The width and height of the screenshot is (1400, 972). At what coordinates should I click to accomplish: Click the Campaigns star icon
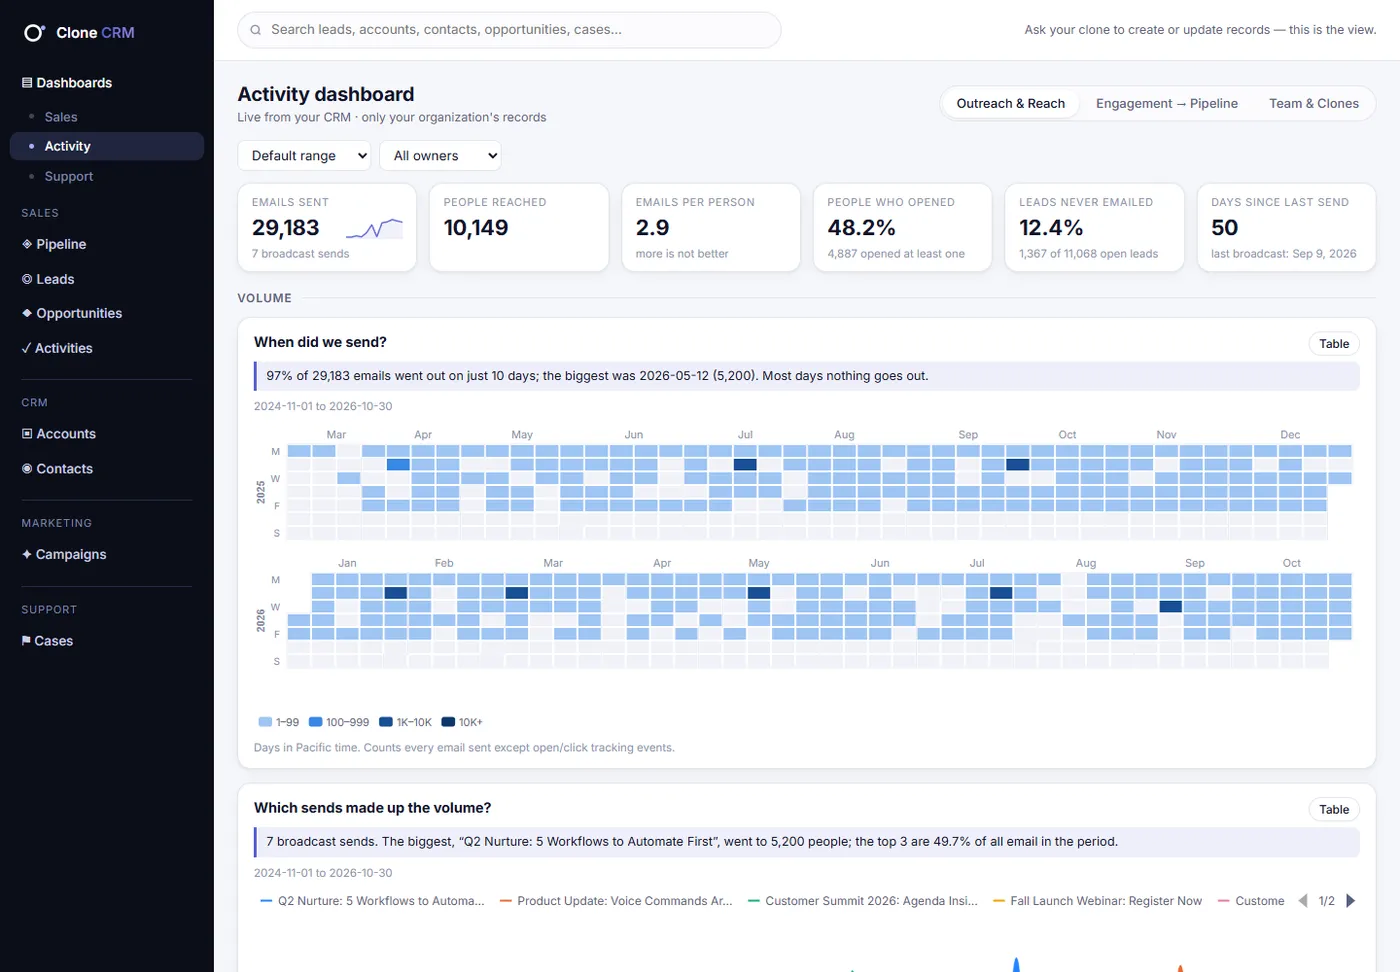tap(27, 554)
